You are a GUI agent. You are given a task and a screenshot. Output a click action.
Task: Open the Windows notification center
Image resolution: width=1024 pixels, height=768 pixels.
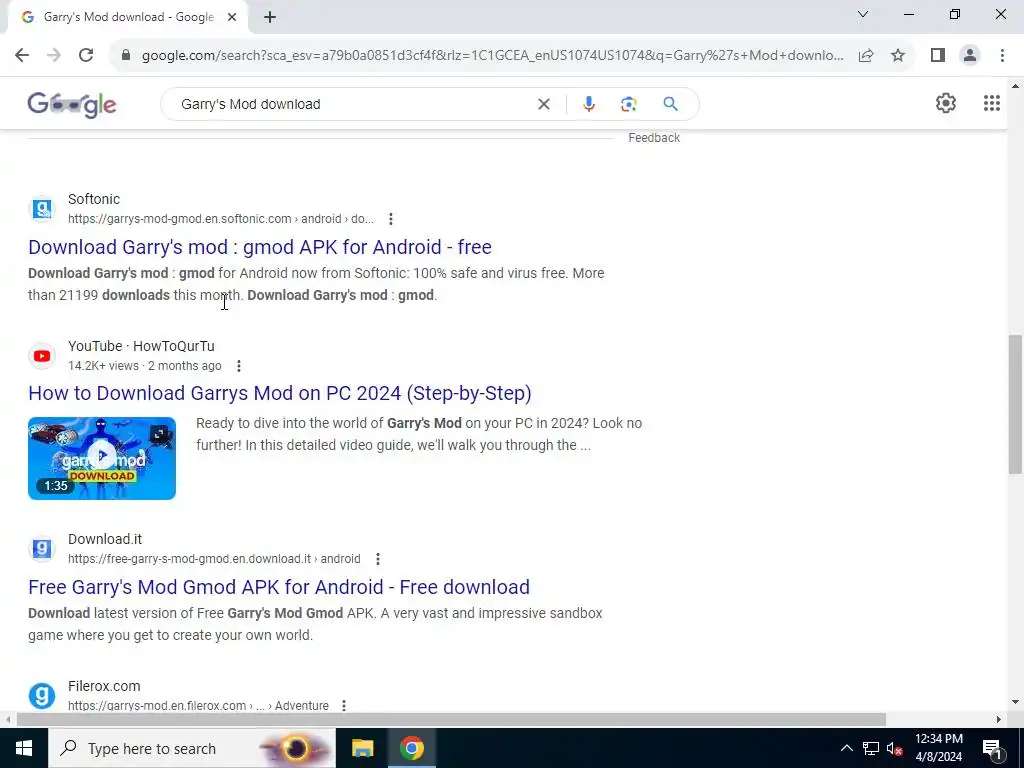pos(993,748)
